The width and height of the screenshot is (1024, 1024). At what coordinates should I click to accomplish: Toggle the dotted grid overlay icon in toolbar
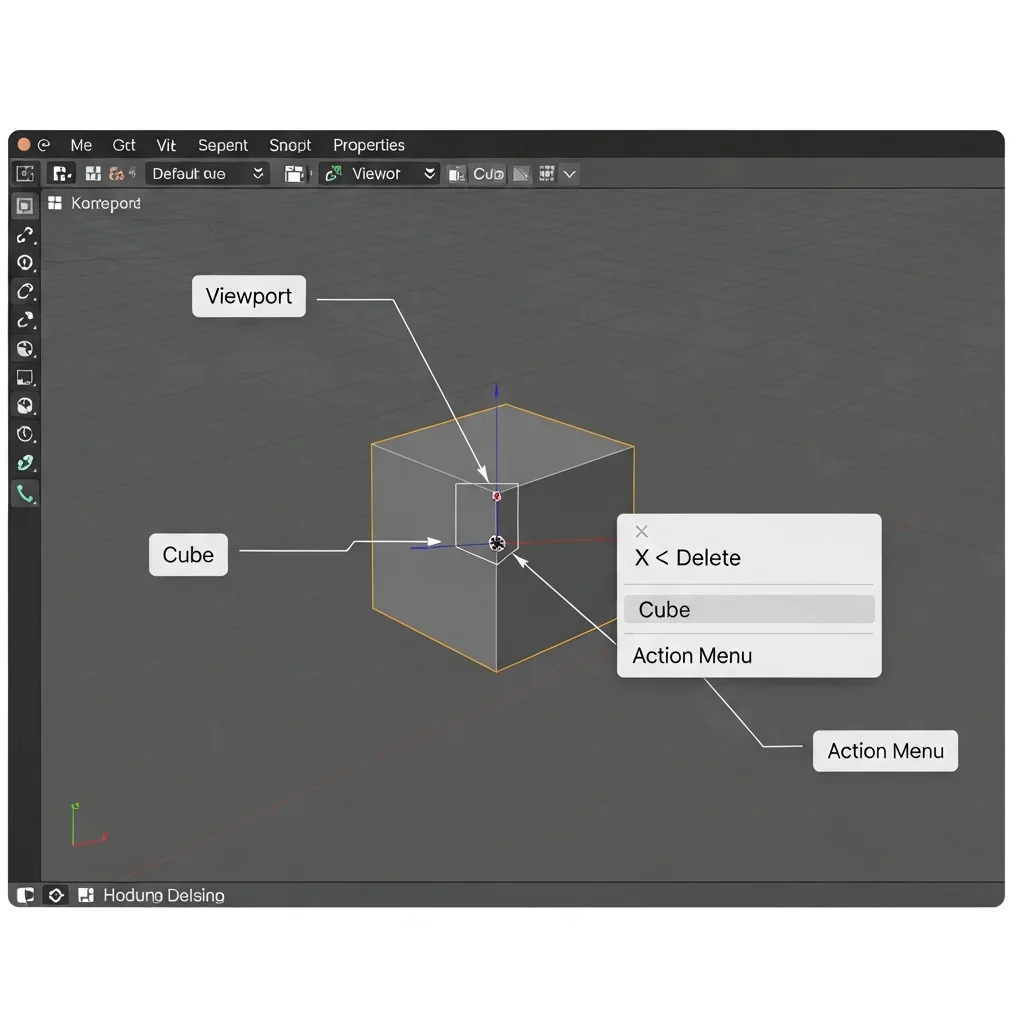547,174
